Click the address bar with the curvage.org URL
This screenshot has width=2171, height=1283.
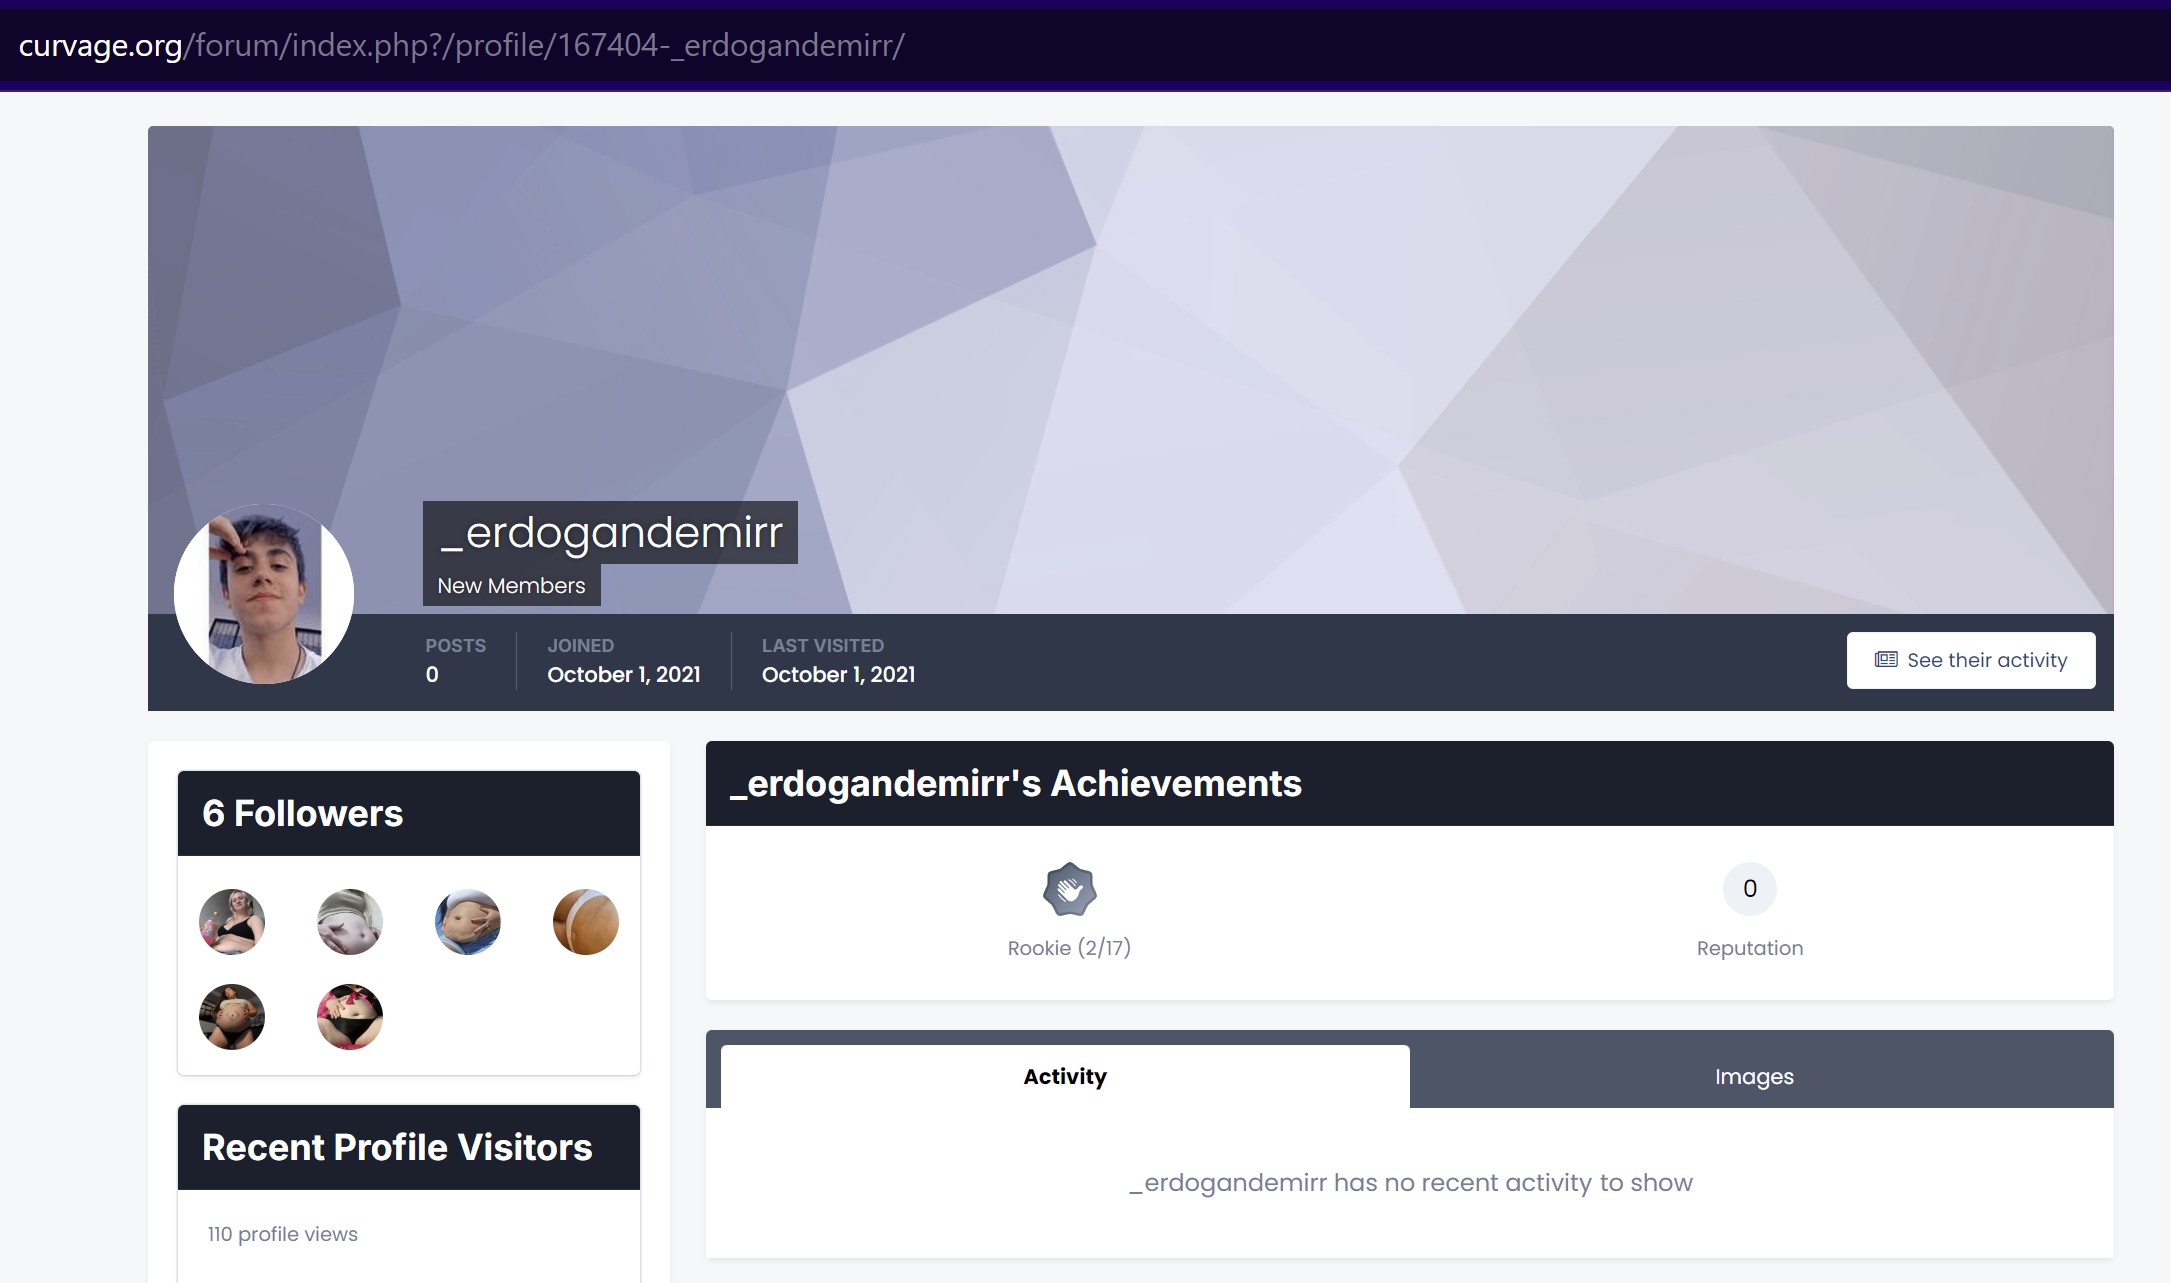tap(1085, 46)
